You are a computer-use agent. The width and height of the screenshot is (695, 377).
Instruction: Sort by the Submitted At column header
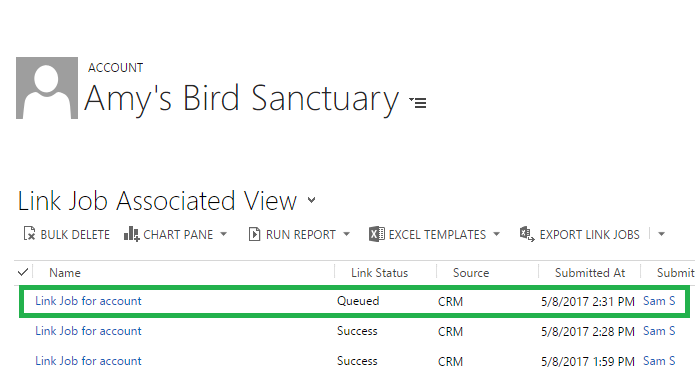(x=590, y=273)
